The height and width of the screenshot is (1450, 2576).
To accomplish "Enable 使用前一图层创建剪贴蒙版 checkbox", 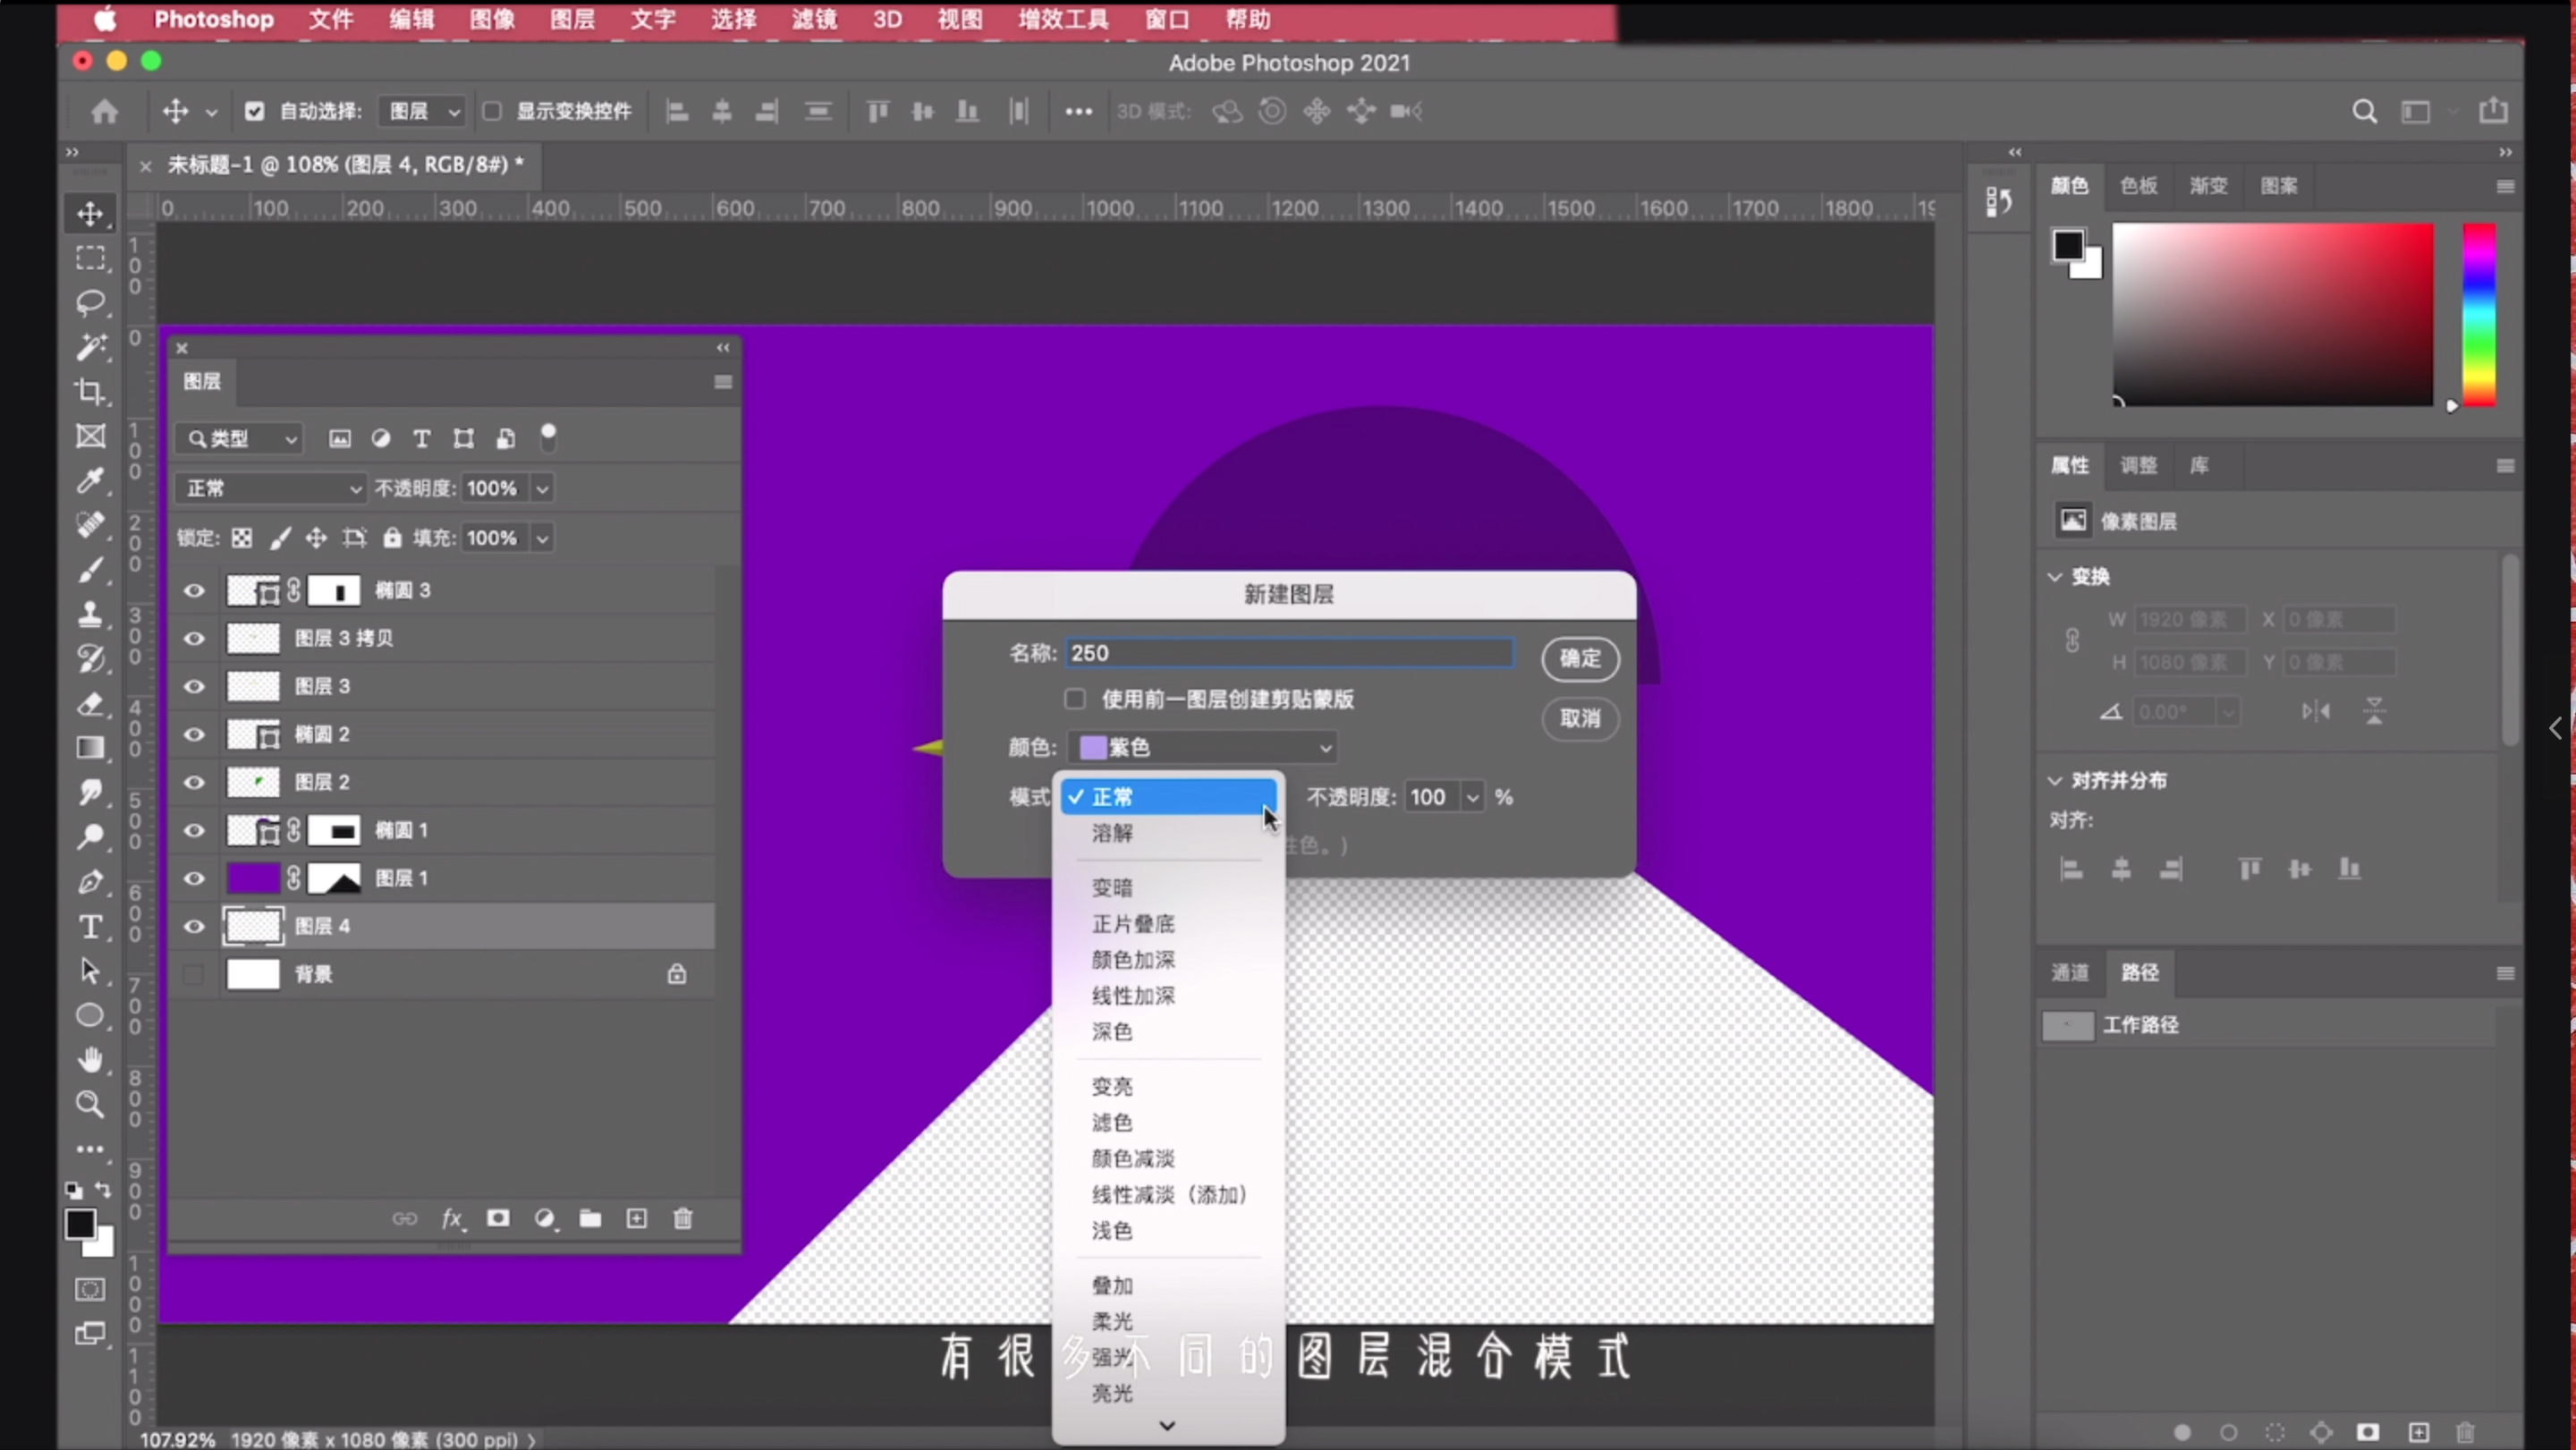I will (1075, 699).
